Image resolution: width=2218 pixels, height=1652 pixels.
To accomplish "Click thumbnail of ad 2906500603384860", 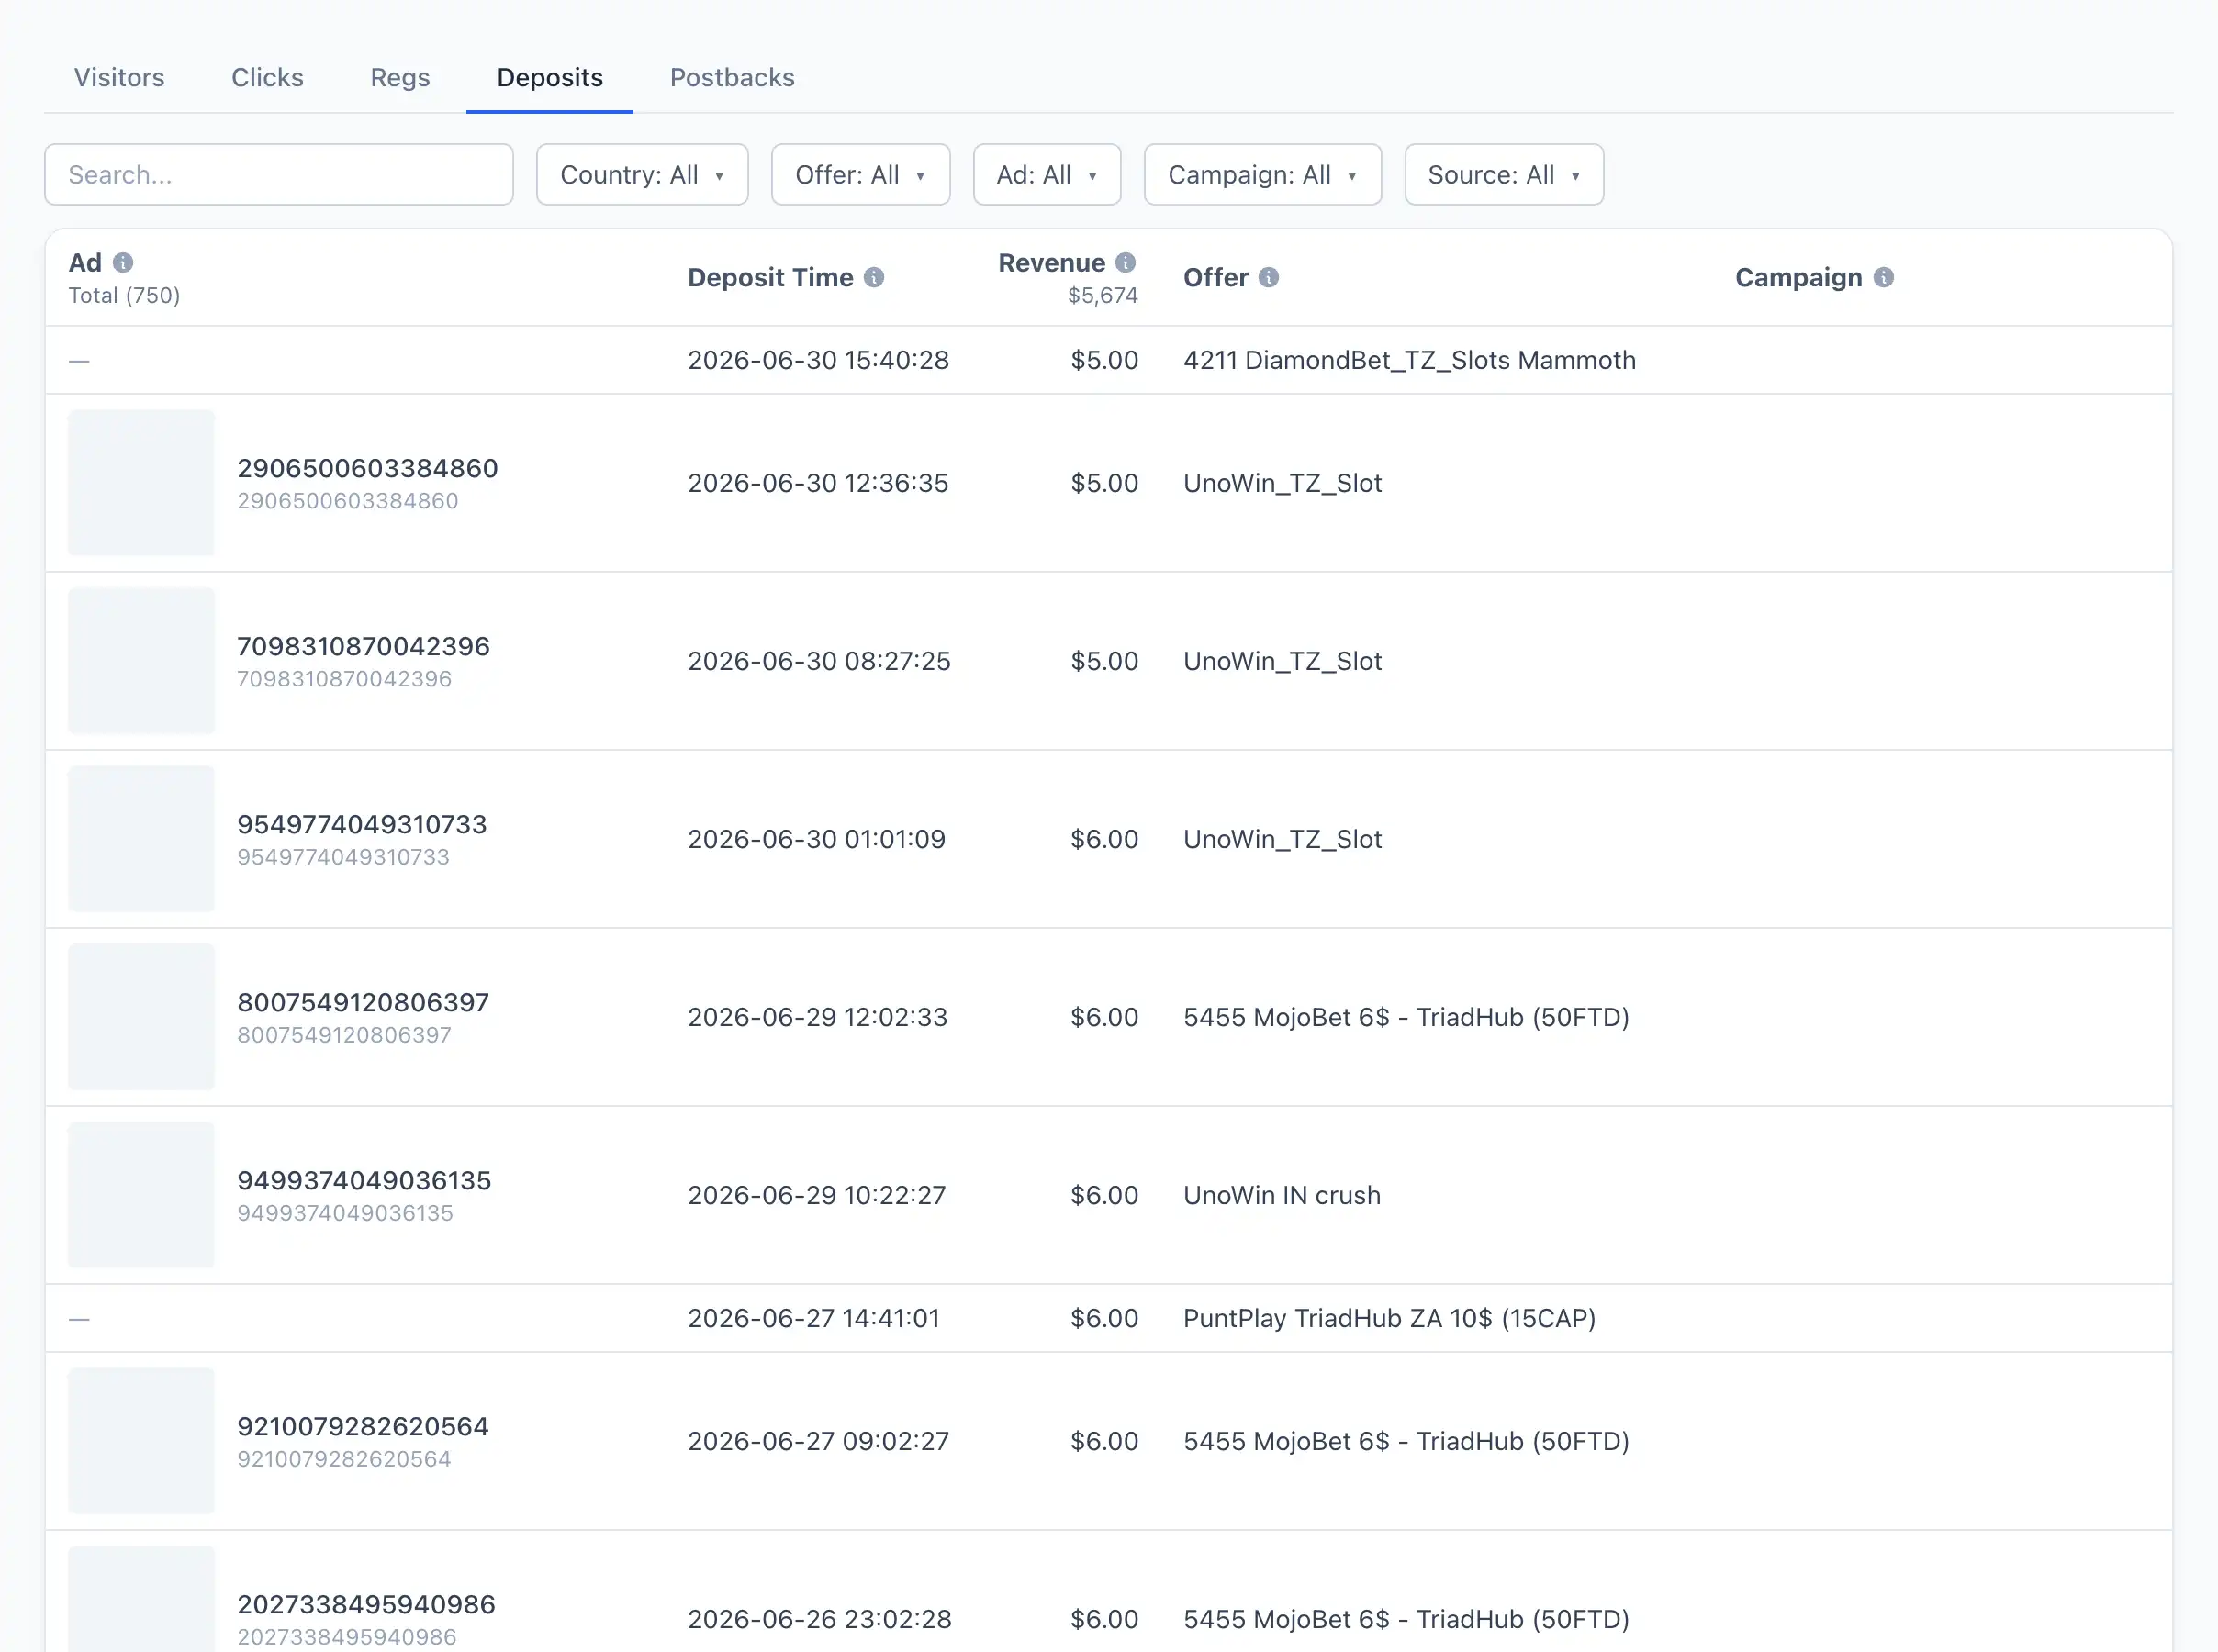I will [x=141, y=483].
